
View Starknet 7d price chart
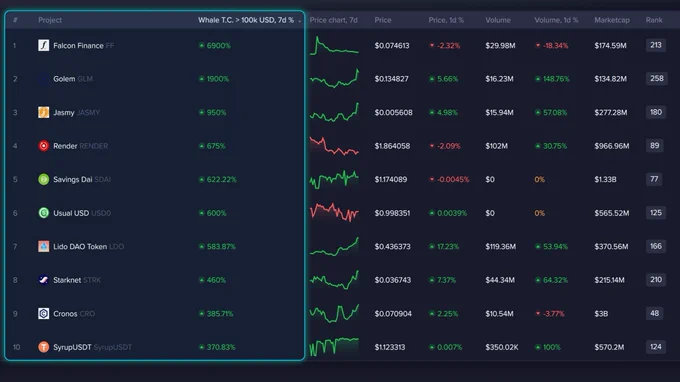[334, 280]
